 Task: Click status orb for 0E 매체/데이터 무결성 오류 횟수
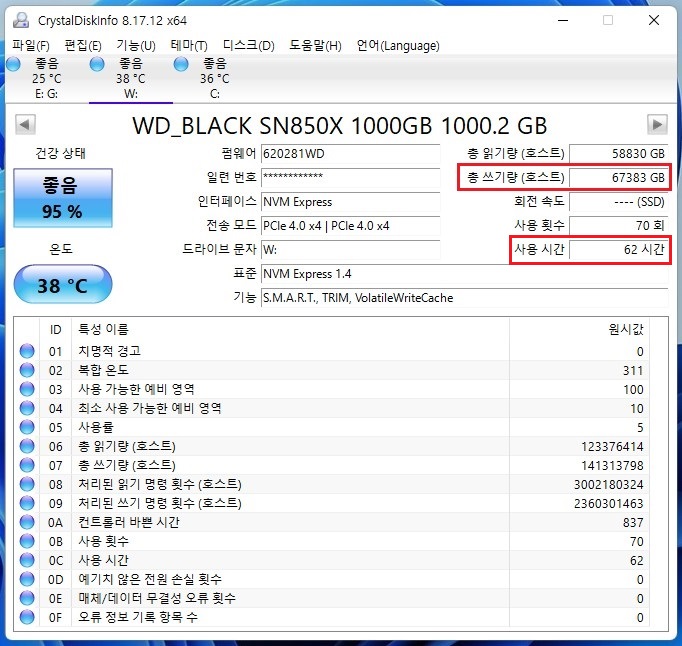(27, 598)
